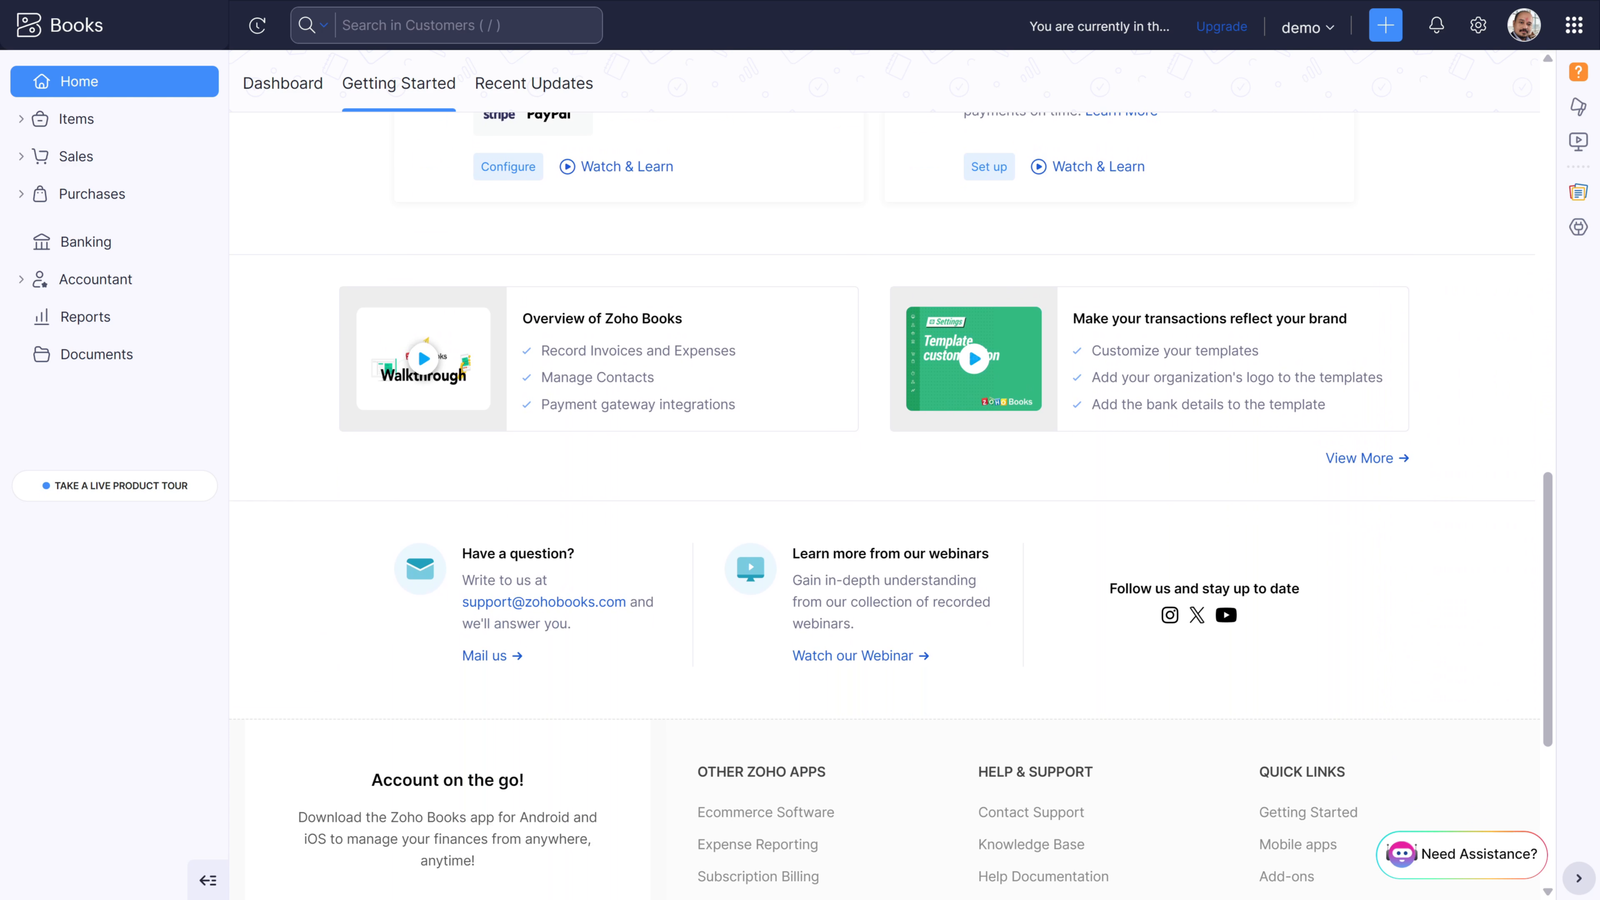Open Mobile apps quick link

click(x=1298, y=845)
